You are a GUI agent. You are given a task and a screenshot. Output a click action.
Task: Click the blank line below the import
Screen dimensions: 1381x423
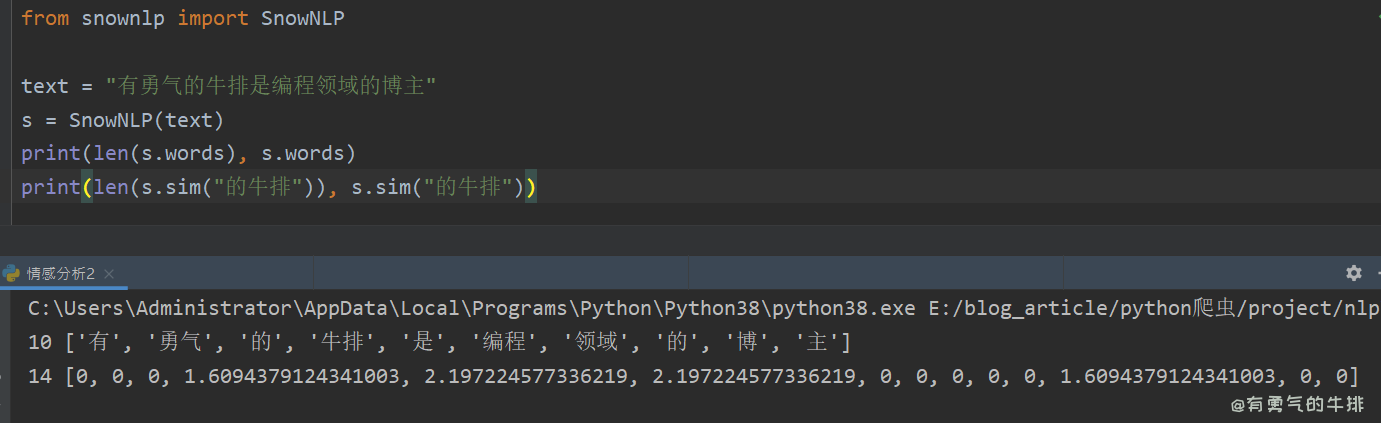[x=200, y=53]
